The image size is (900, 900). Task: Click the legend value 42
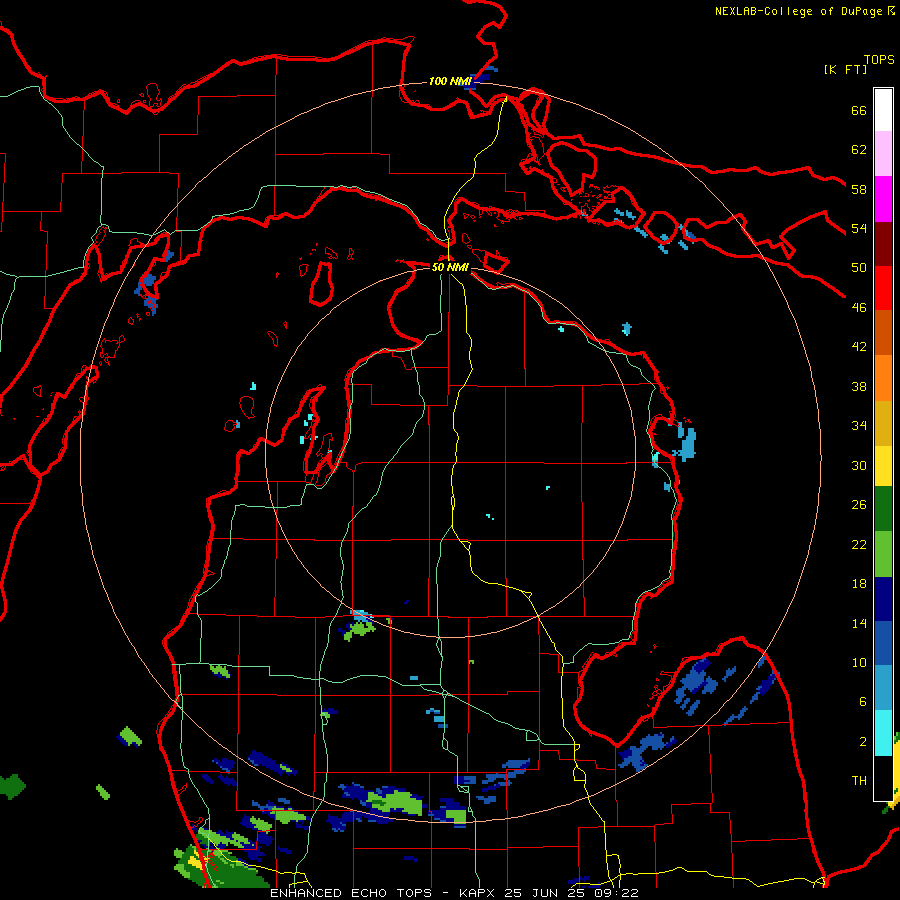859,347
